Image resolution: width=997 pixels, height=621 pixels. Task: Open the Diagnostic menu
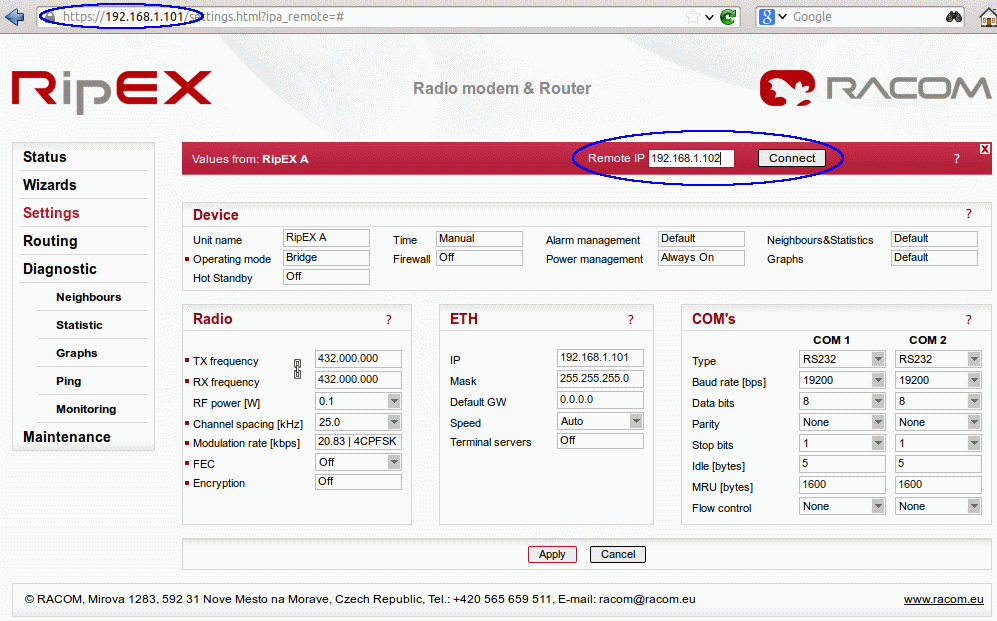(x=60, y=269)
